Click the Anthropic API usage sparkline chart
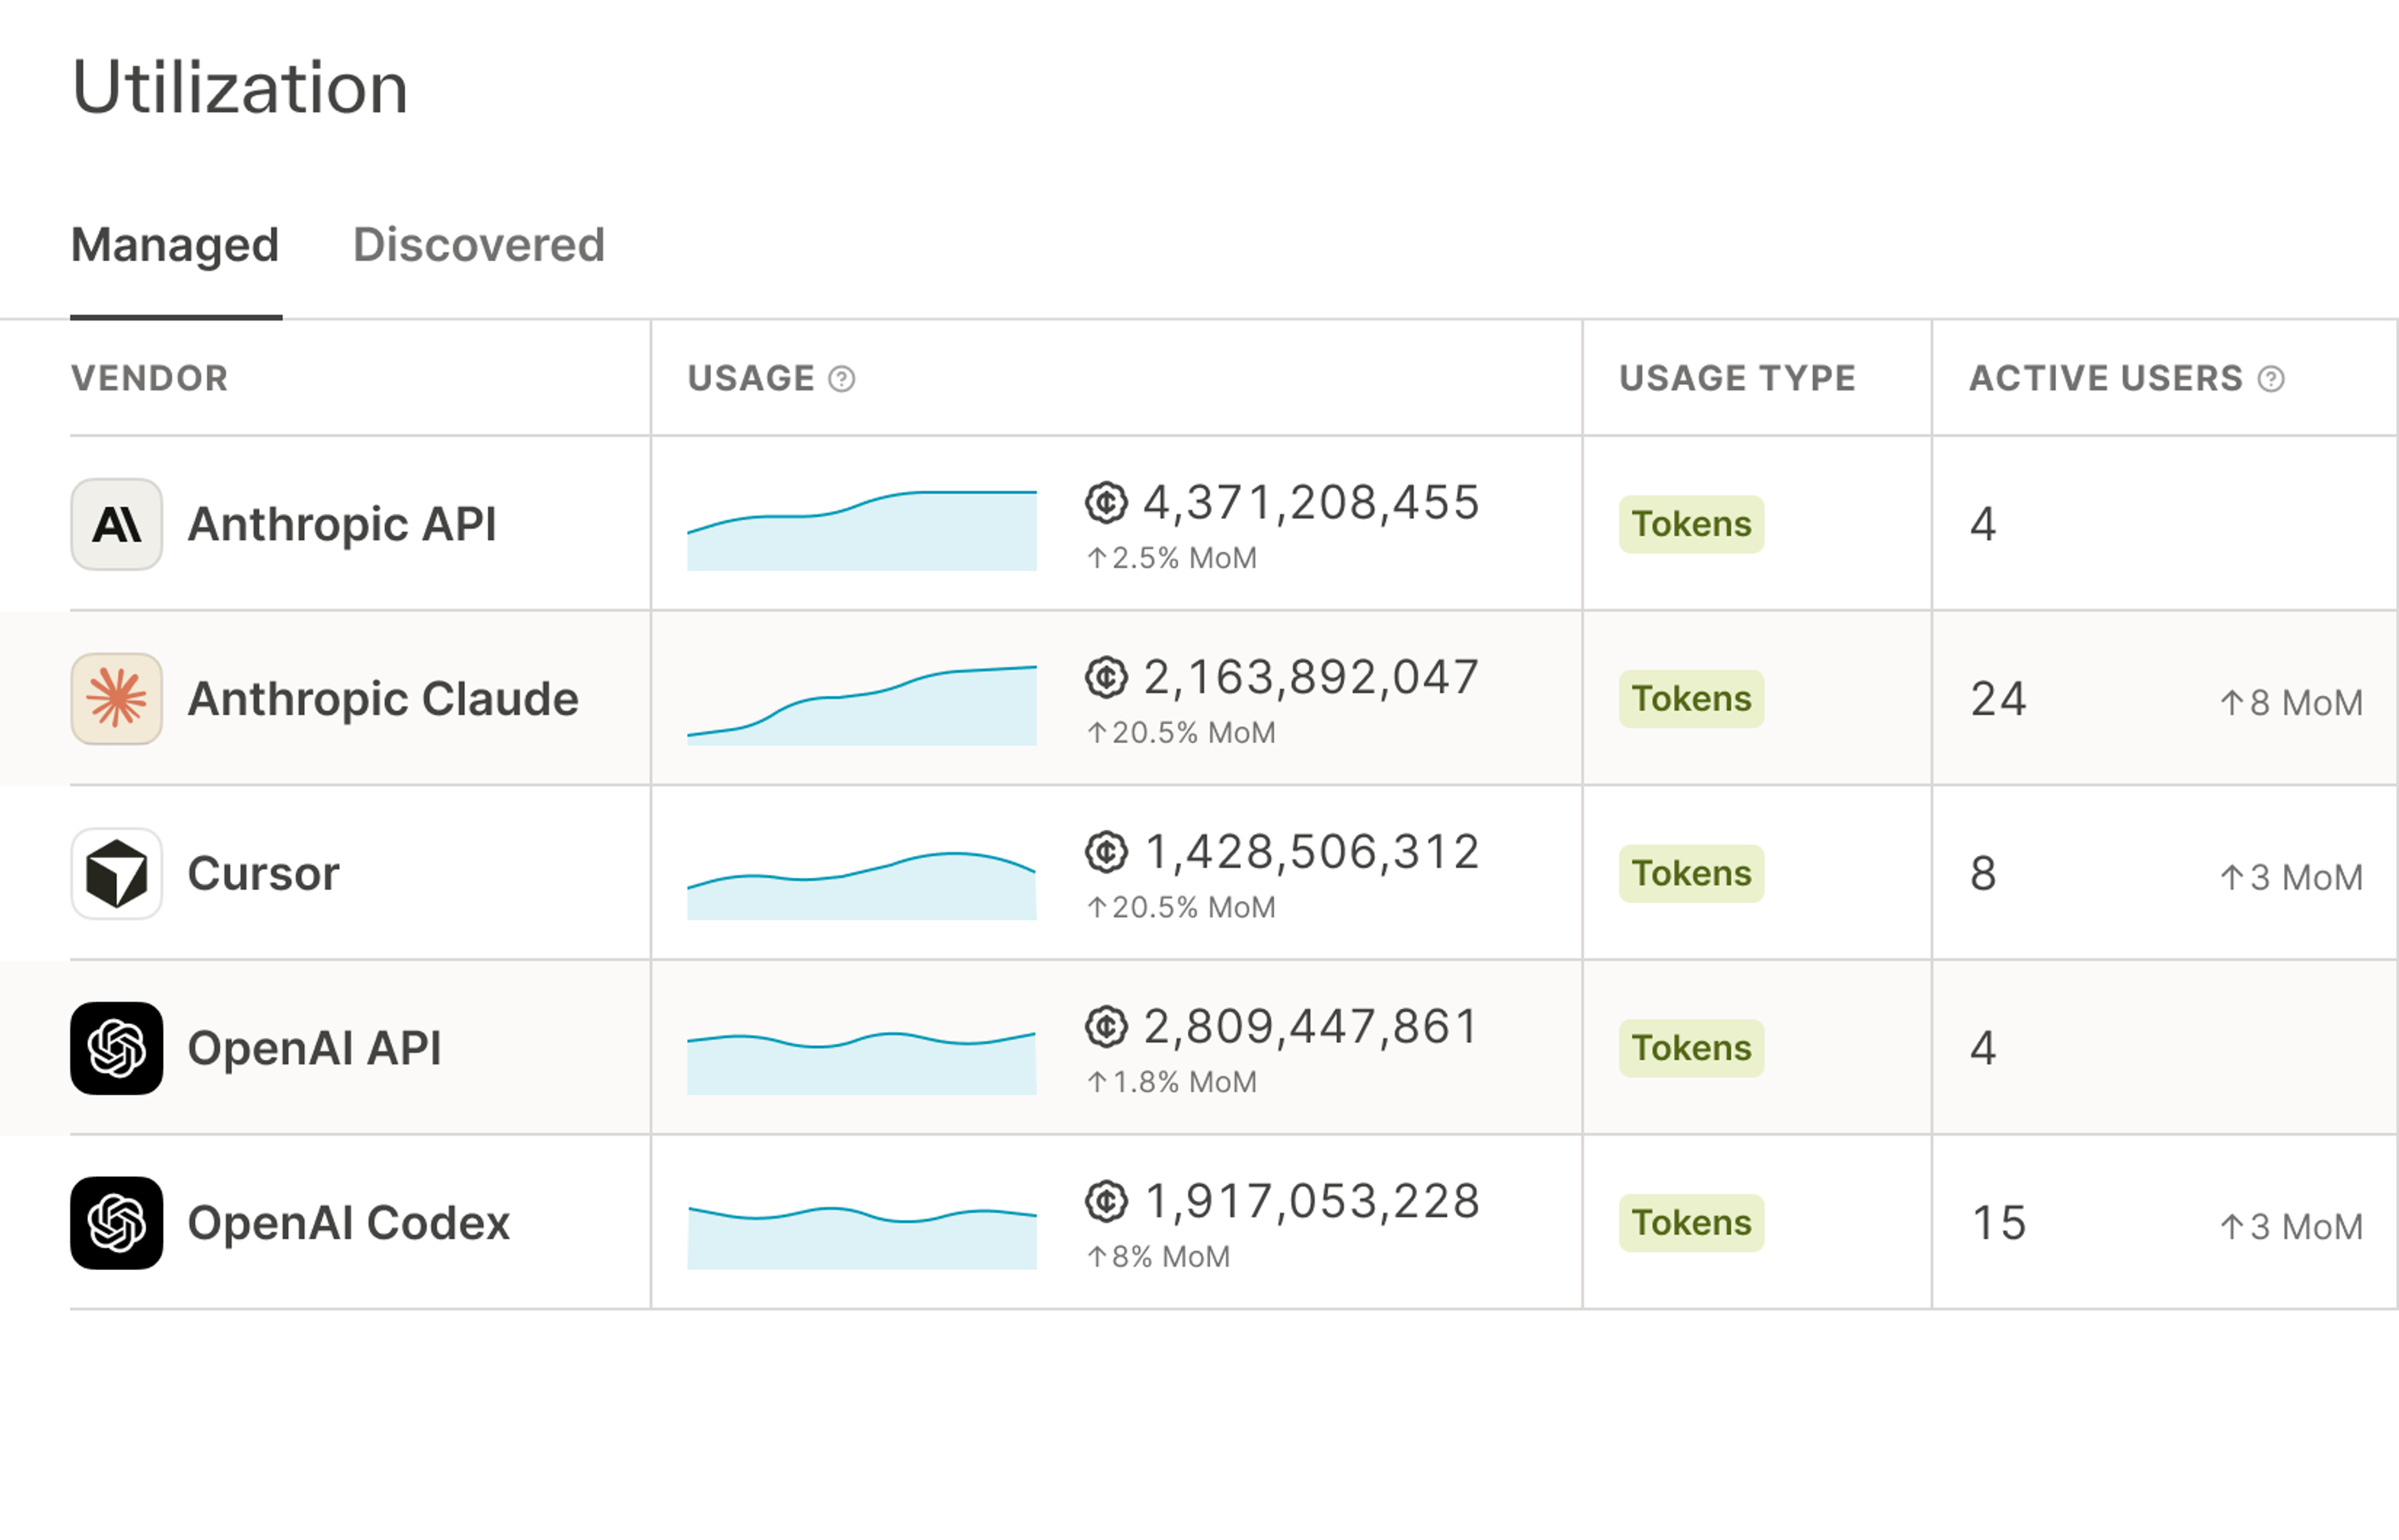The image size is (2399, 1540). pos(862,530)
